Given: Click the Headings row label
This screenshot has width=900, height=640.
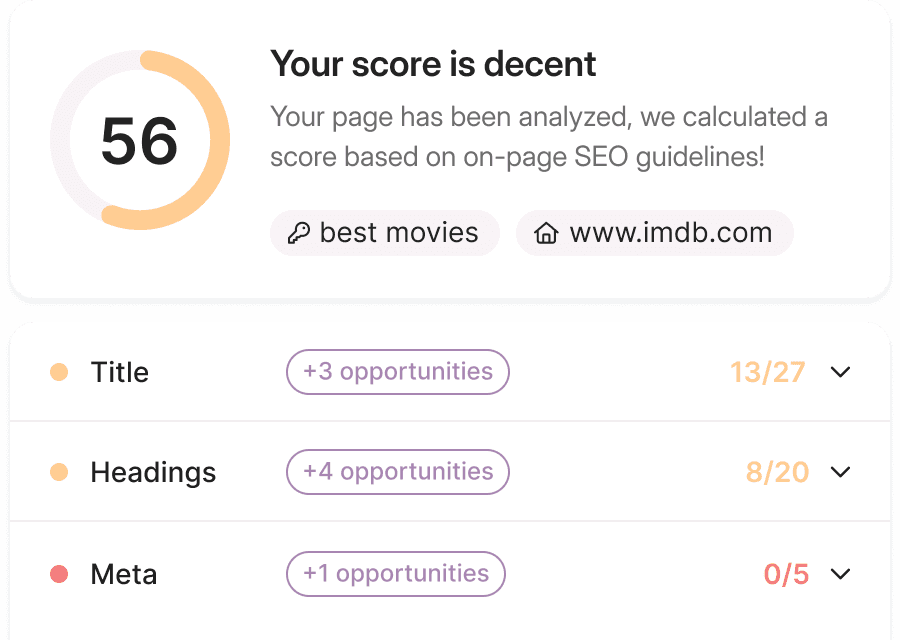Looking at the screenshot, I should [x=153, y=473].
